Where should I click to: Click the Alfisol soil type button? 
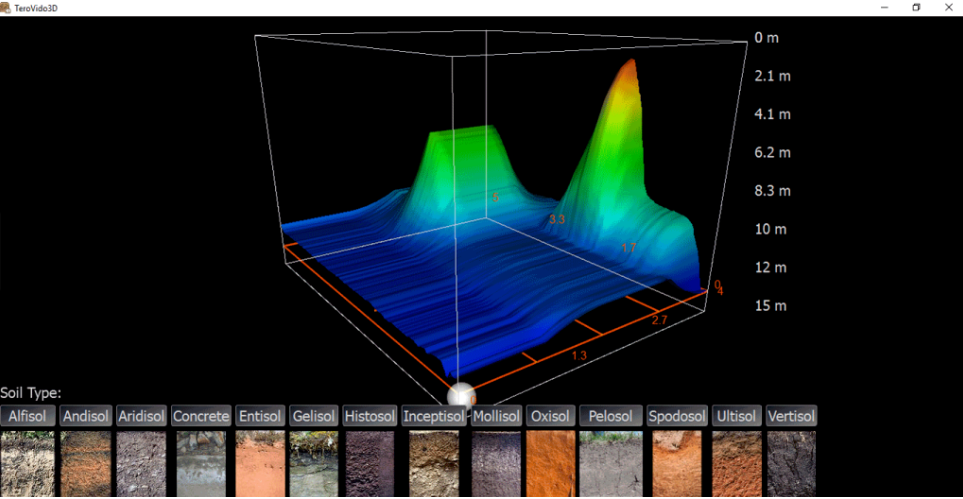[x=28, y=416]
